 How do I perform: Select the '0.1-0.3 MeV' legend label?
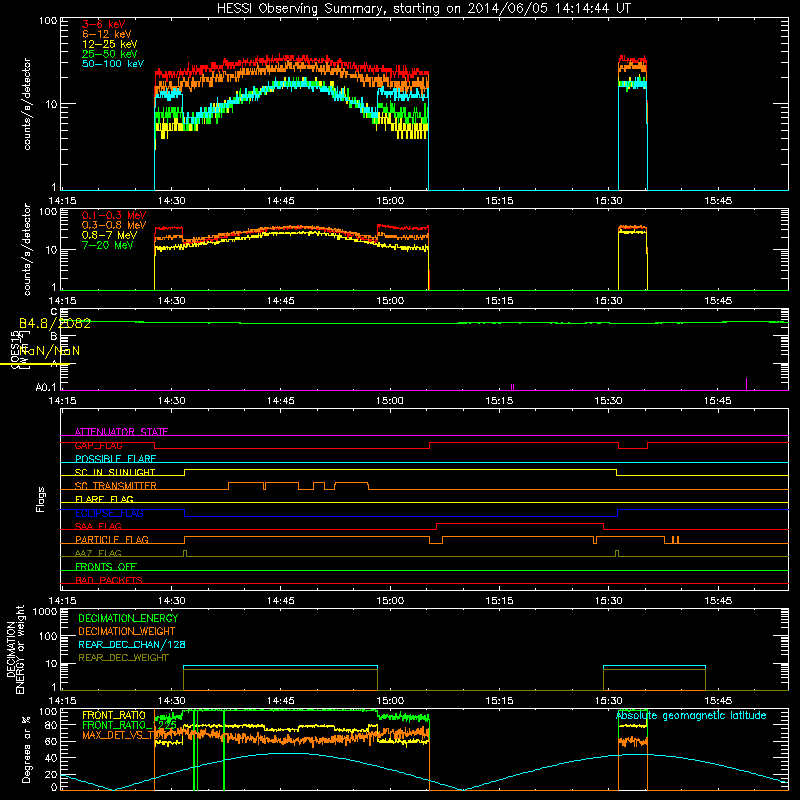[114, 215]
